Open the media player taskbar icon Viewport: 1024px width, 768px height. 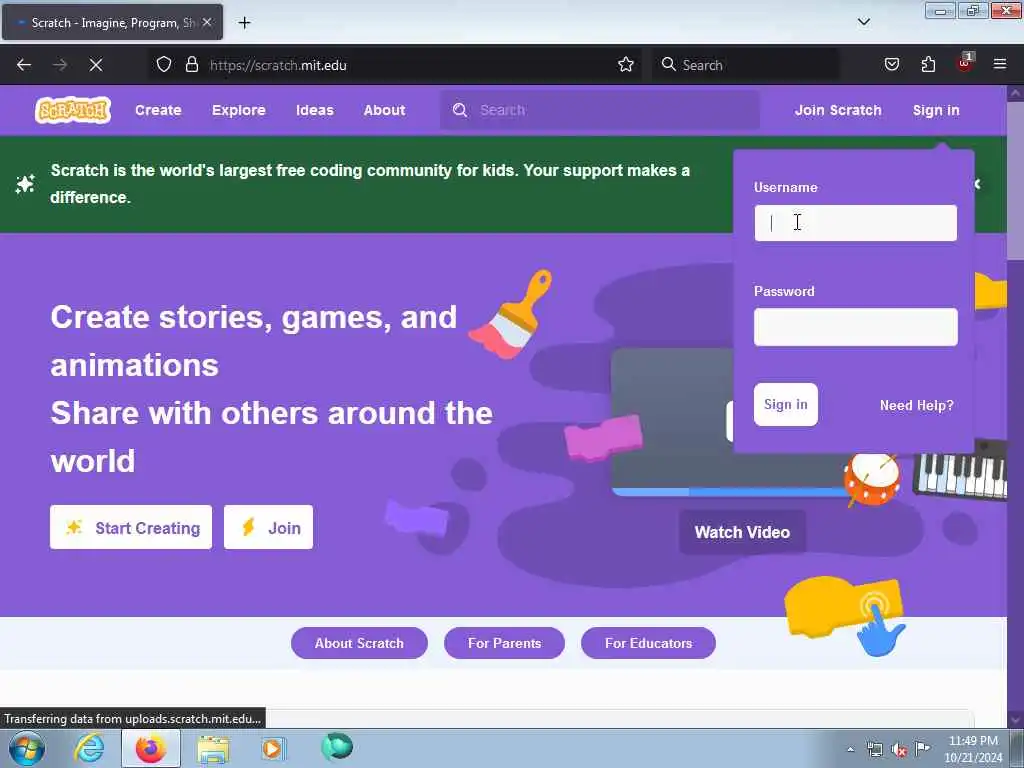(x=273, y=748)
